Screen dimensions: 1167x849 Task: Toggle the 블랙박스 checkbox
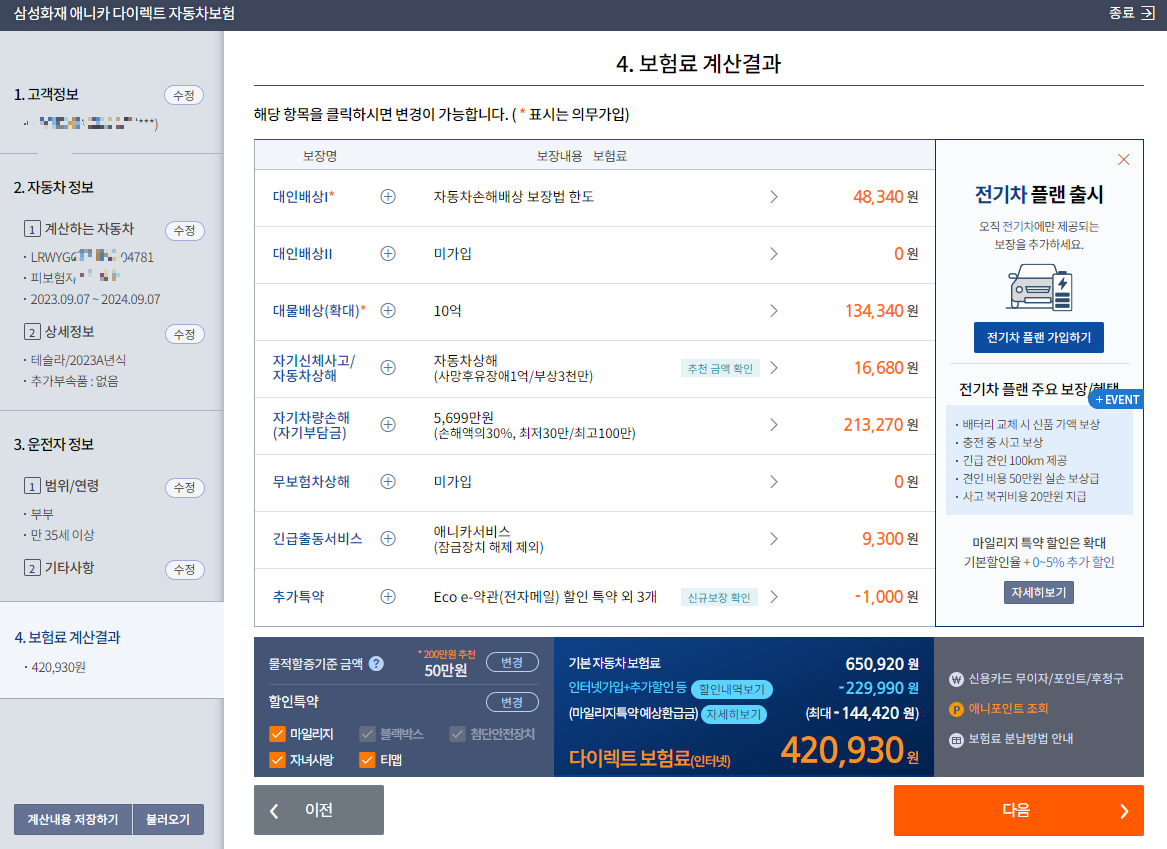(367, 734)
